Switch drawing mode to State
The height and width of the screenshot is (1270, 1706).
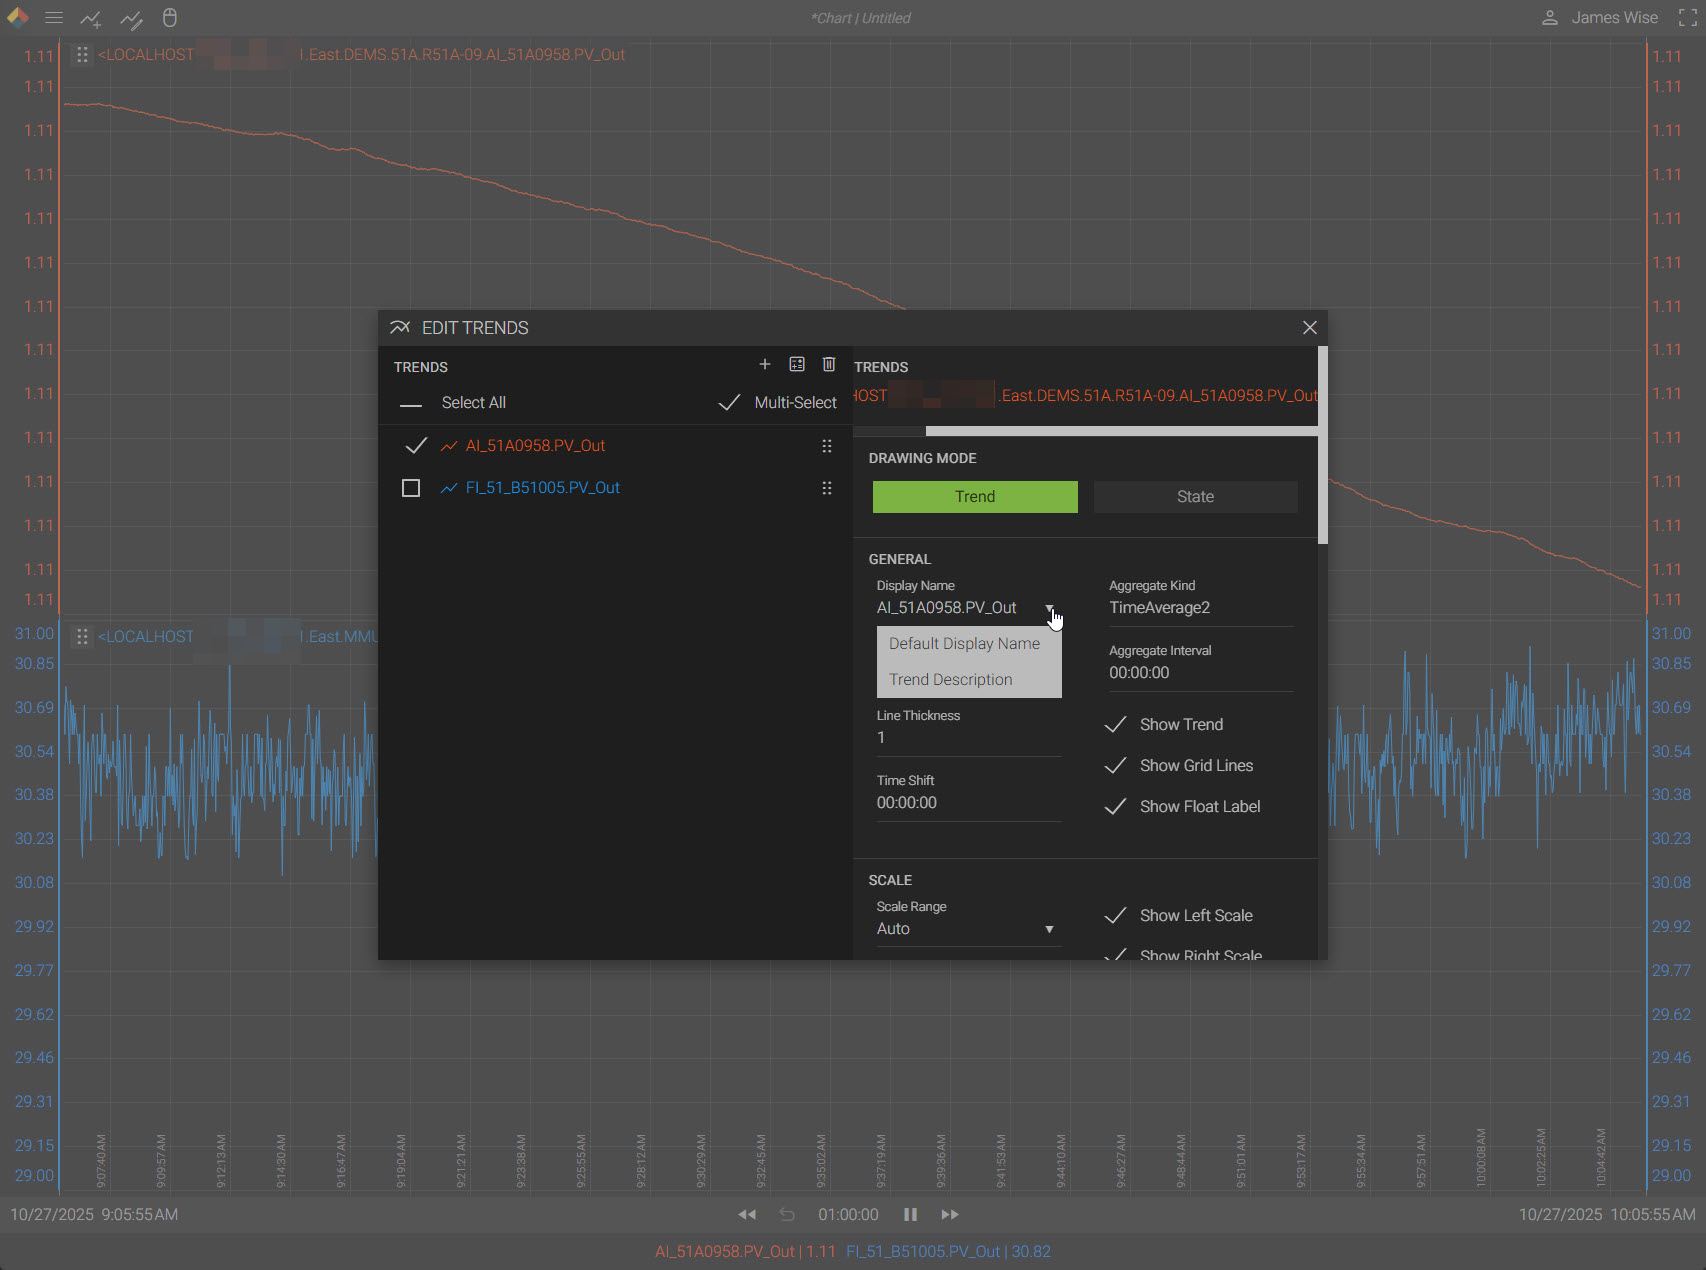click(1195, 497)
